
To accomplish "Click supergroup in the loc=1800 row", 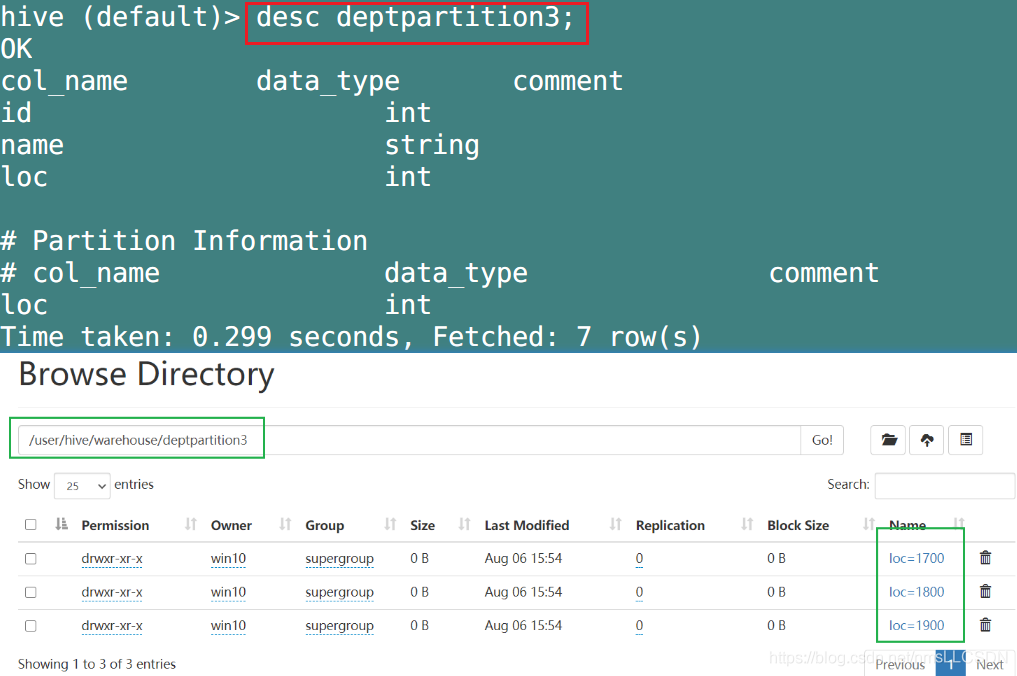I will 339,592.
